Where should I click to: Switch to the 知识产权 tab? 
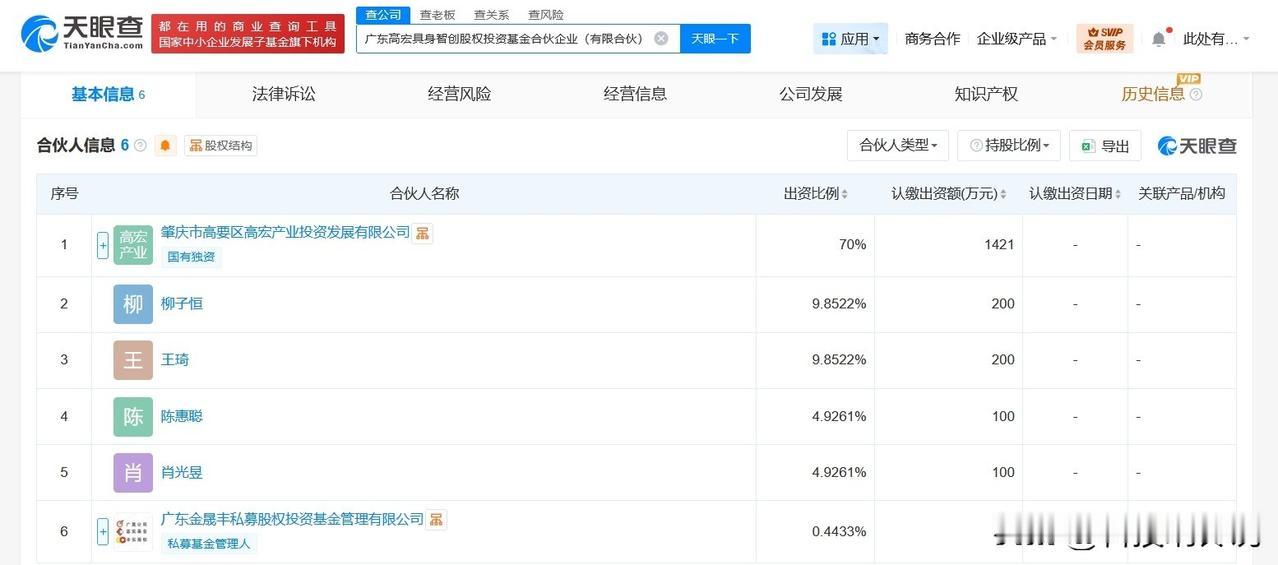pos(986,94)
